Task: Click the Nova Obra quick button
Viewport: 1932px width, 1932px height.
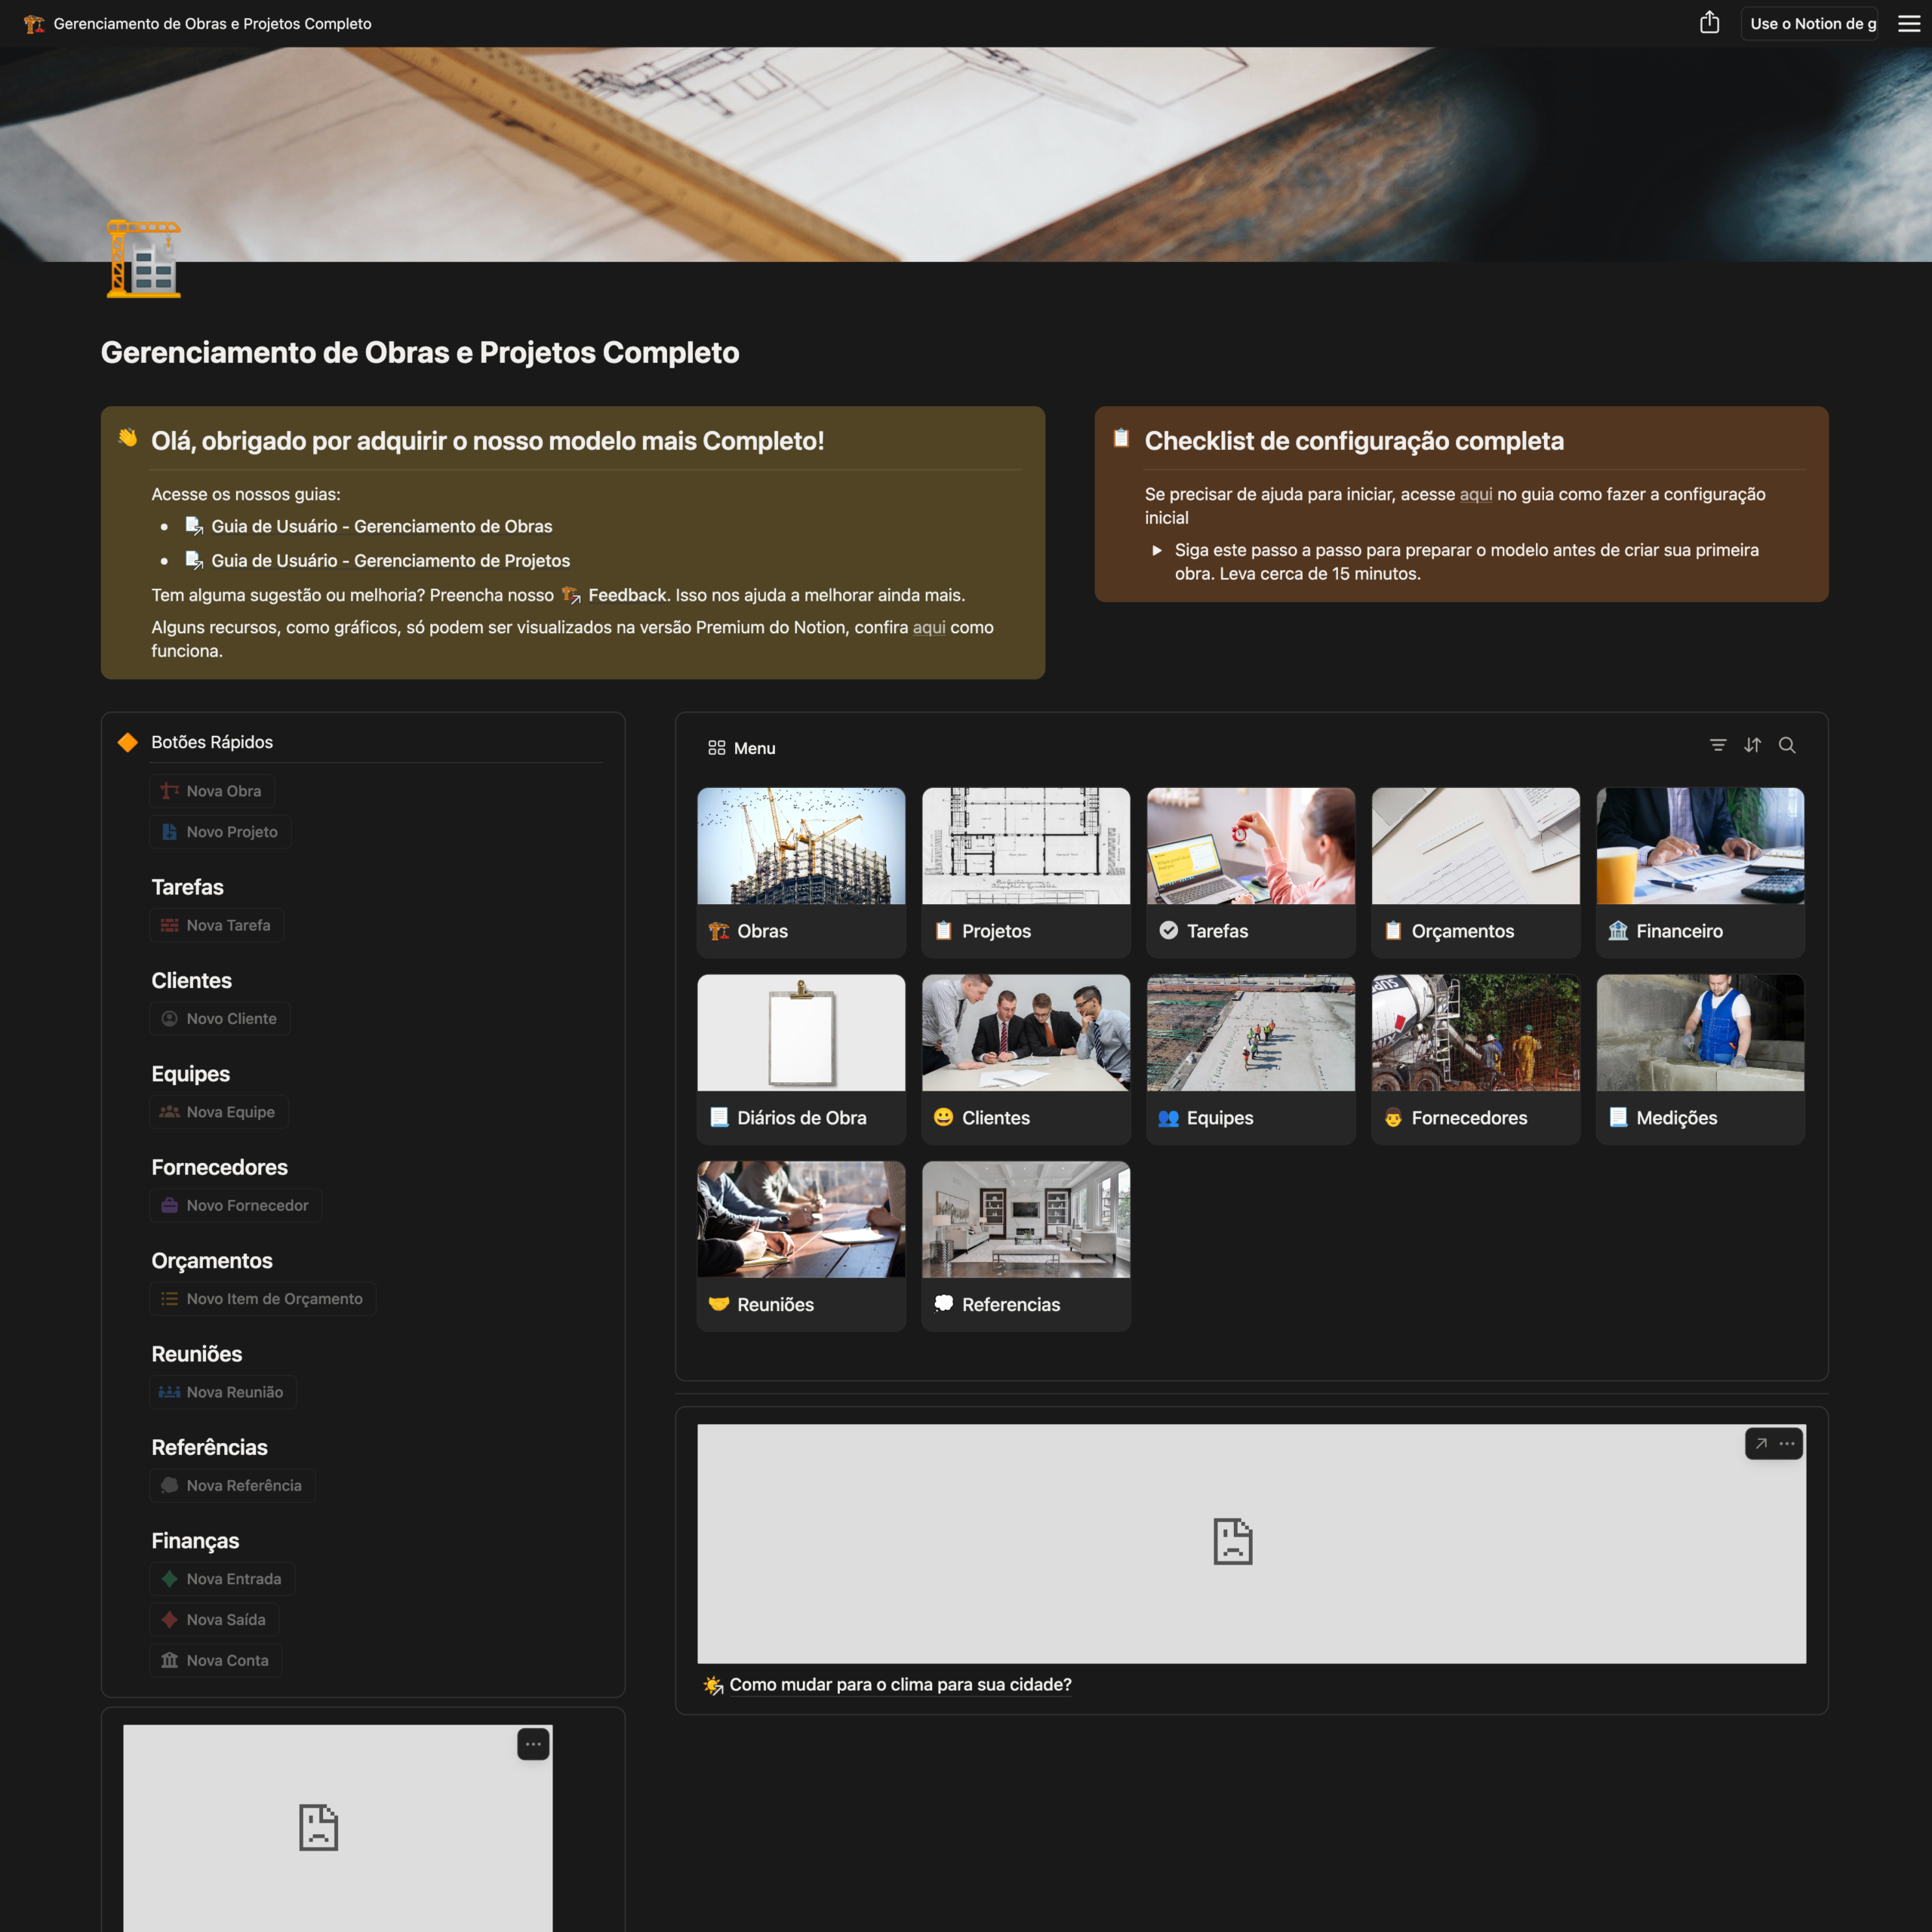Action: coord(212,791)
